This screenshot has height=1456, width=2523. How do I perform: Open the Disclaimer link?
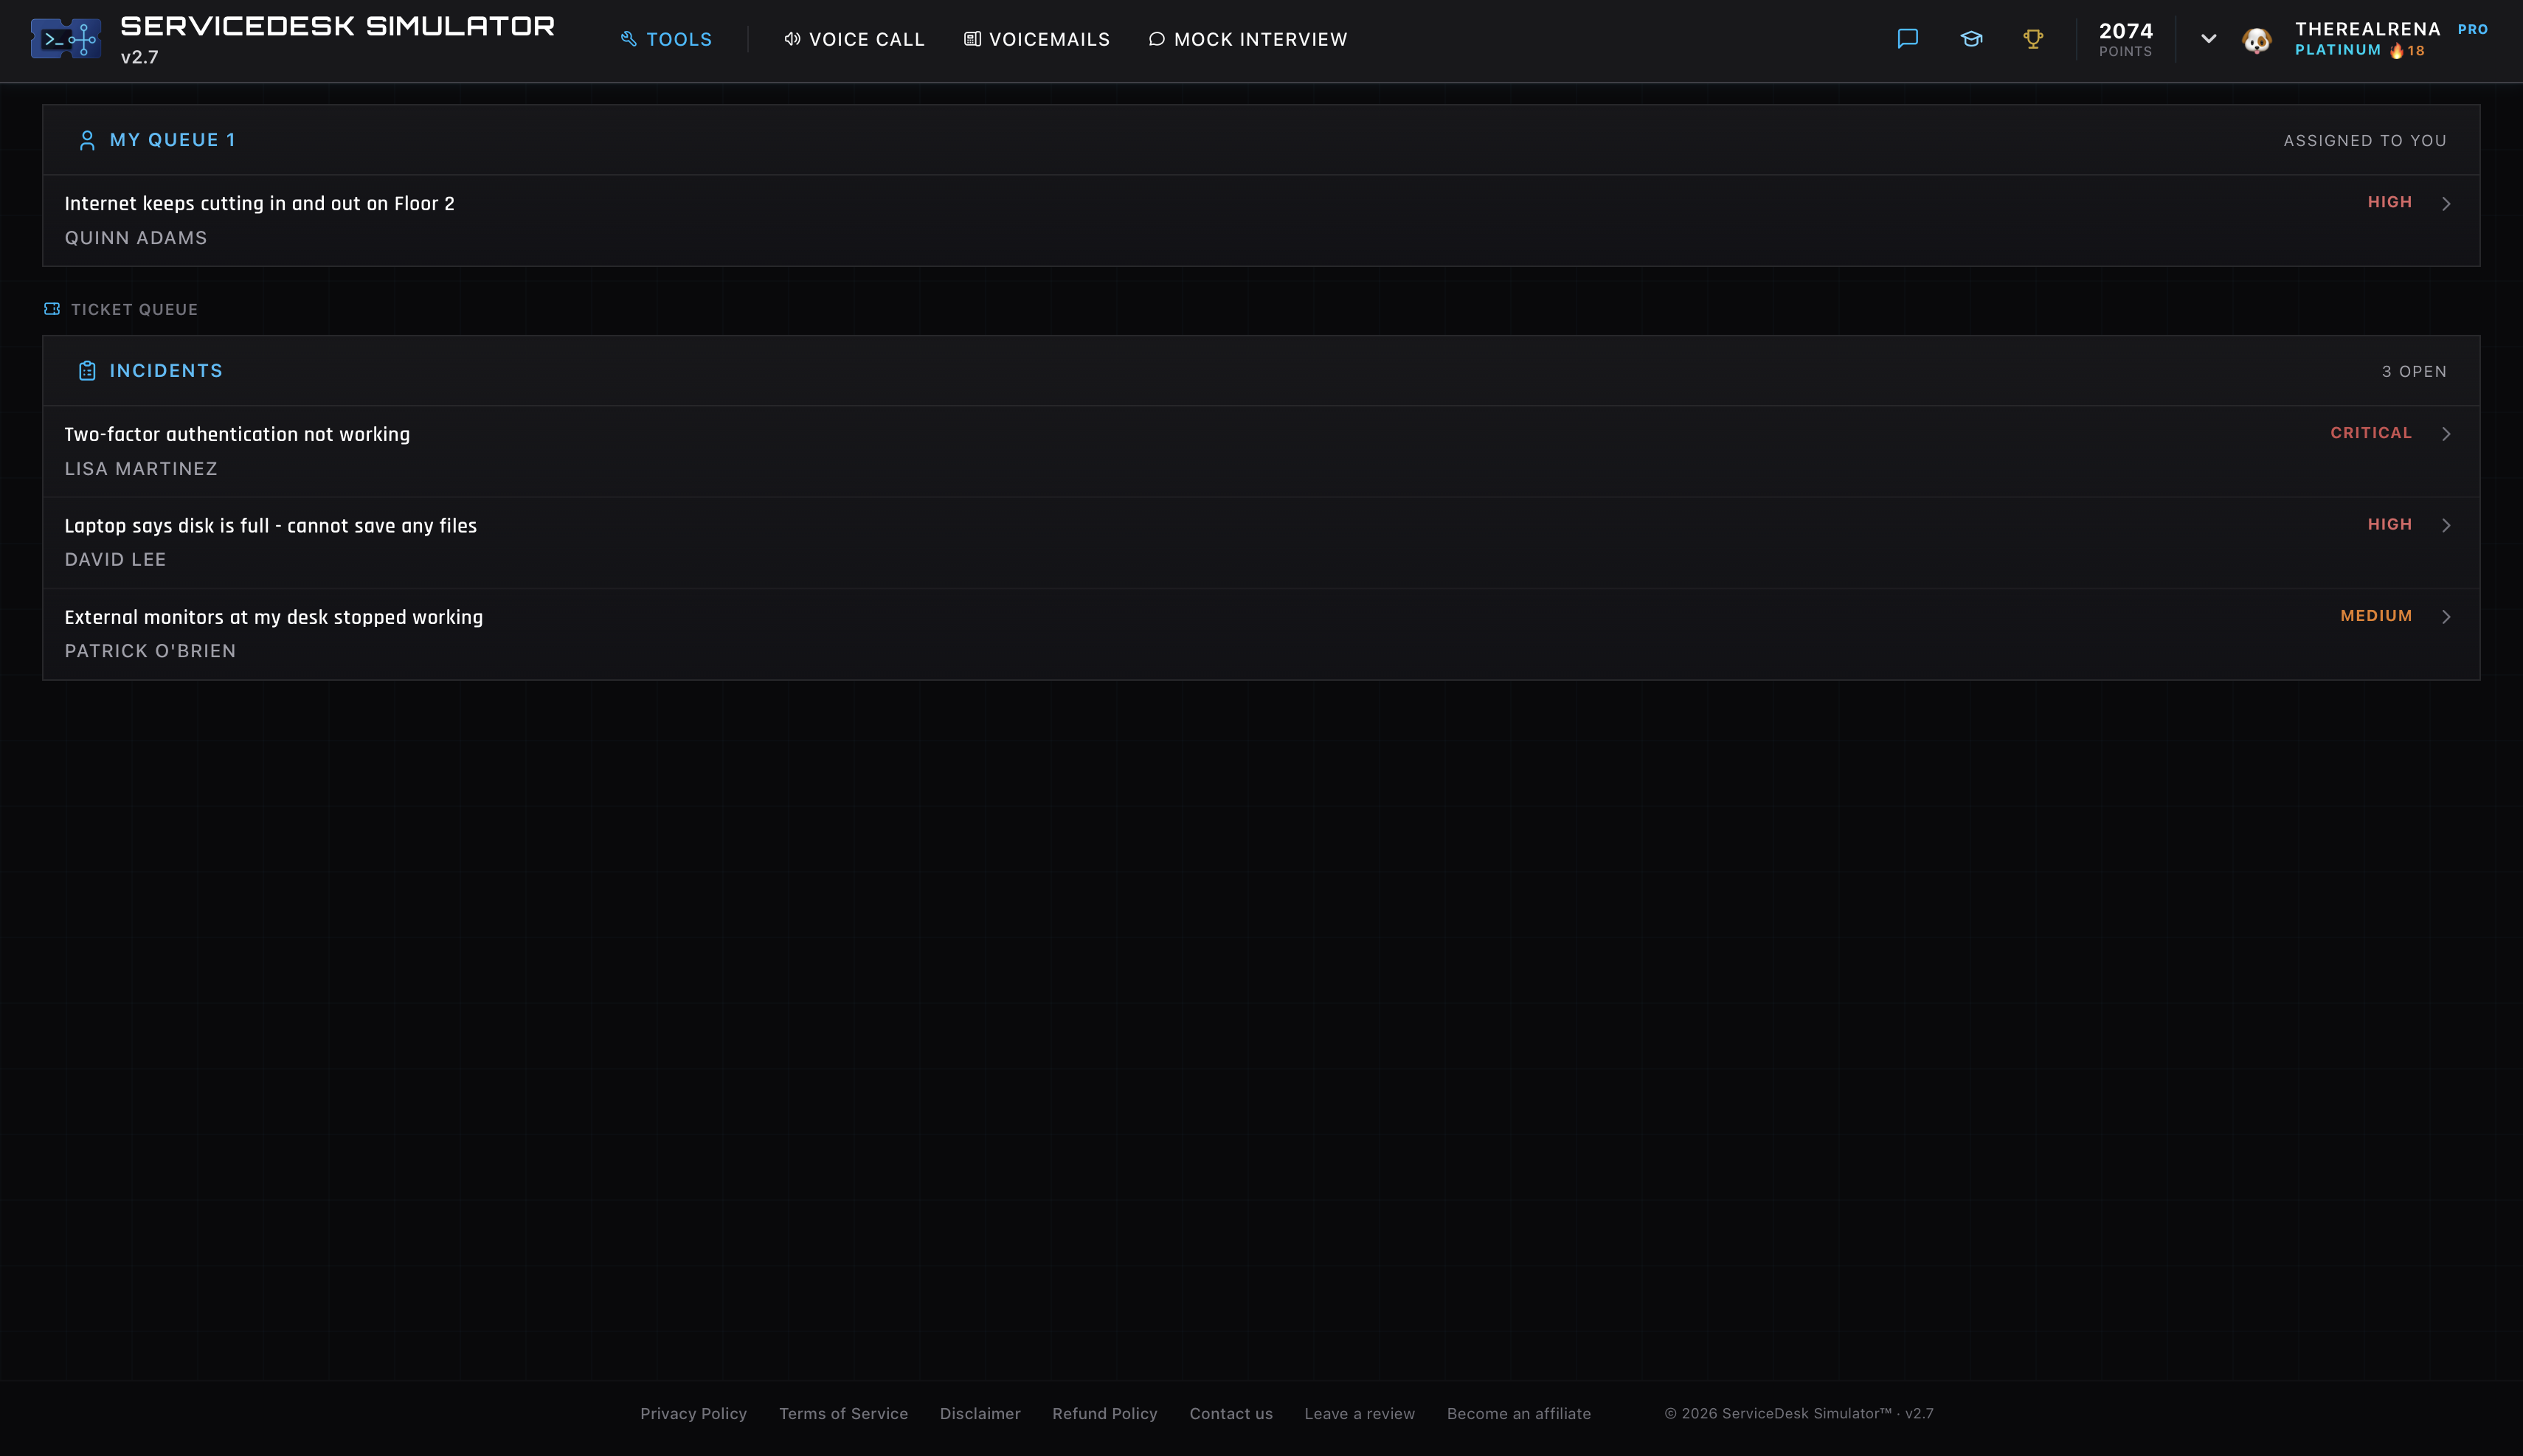coord(980,1413)
